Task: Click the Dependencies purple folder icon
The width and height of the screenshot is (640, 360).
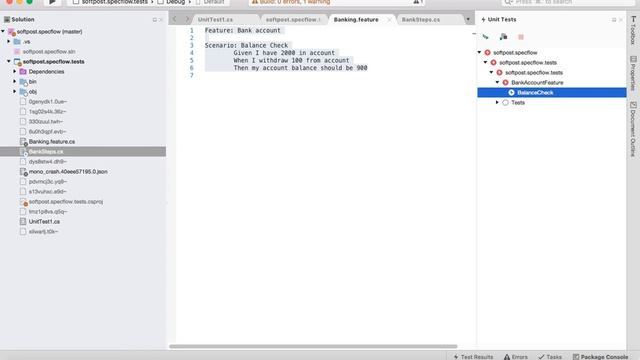Action: click(23, 71)
